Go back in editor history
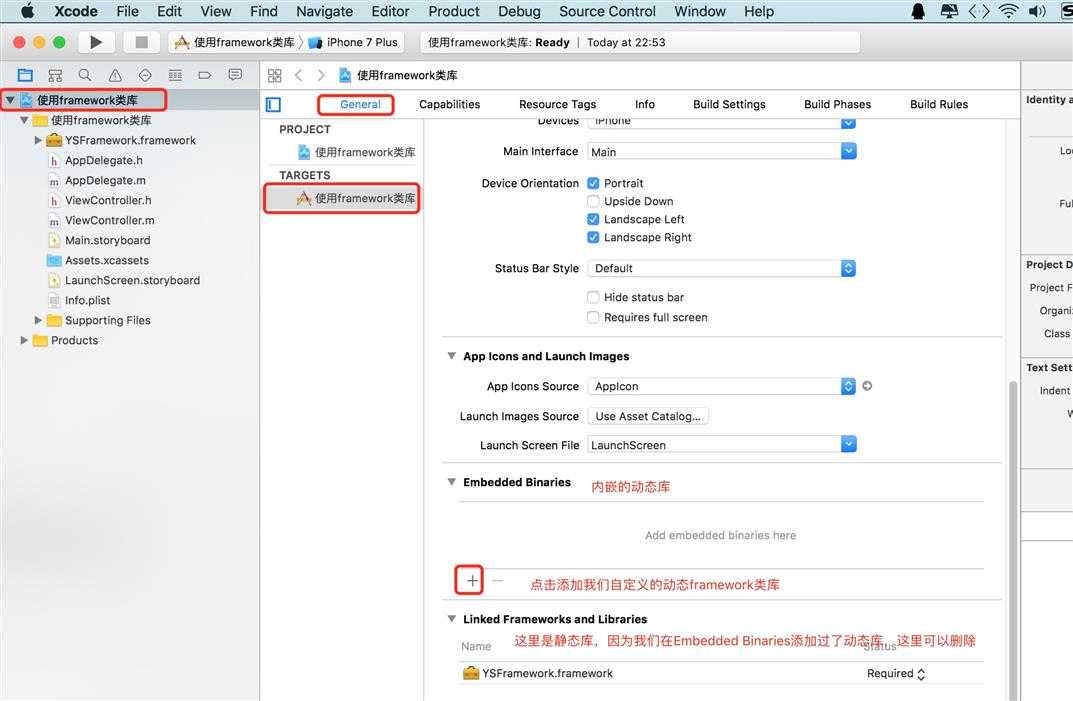Image resolution: width=1073 pixels, height=701 pixels. [x=298, y=75]
